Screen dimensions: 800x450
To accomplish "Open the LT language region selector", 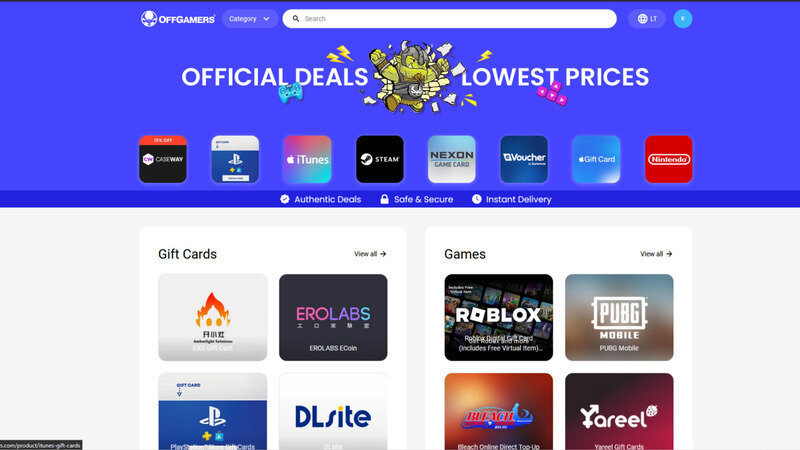I will pyautogui.click(x=647, y=19).
